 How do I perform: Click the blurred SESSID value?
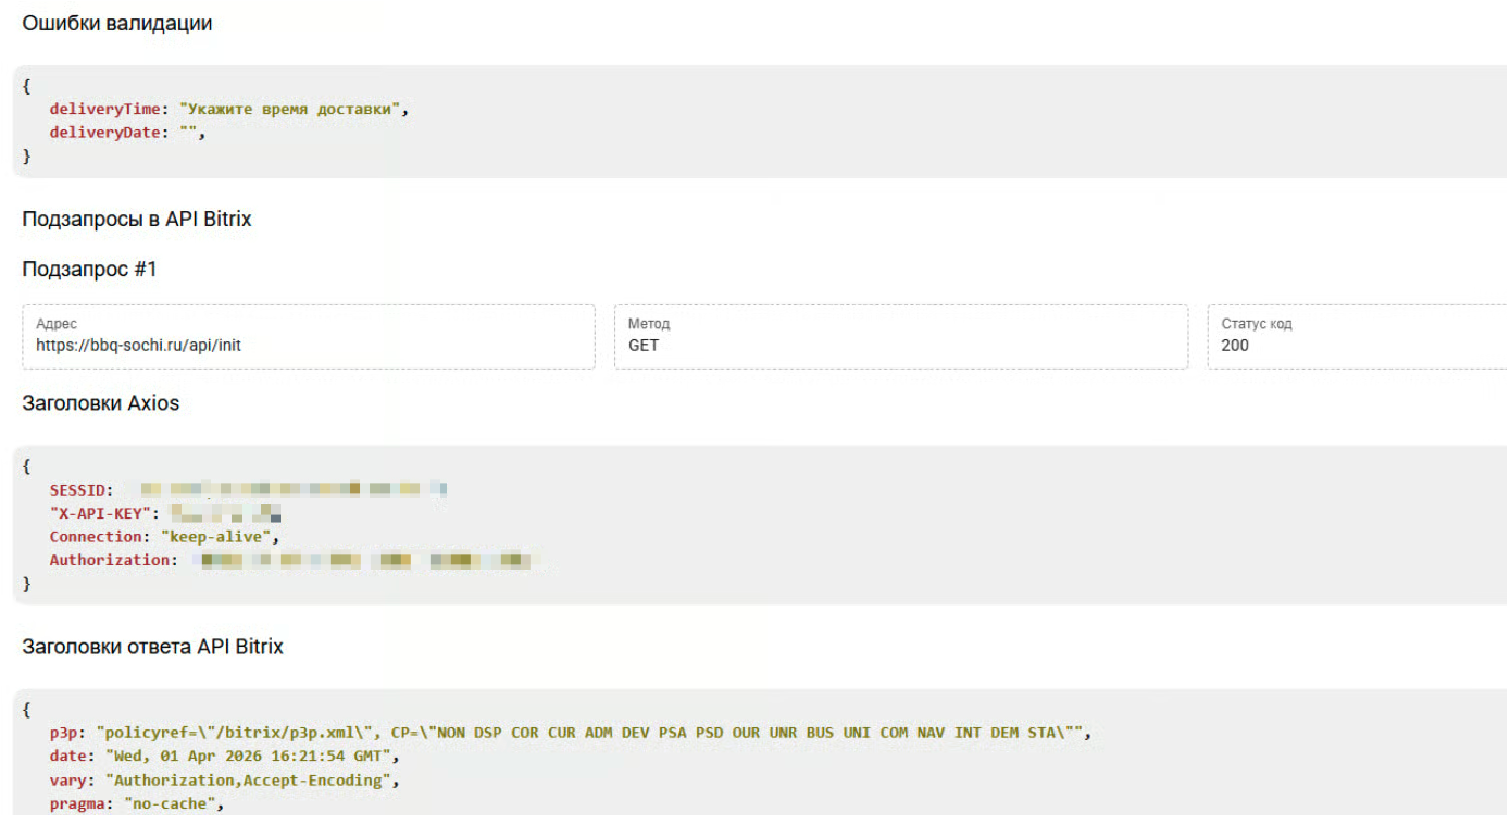(x=292, y=489)
